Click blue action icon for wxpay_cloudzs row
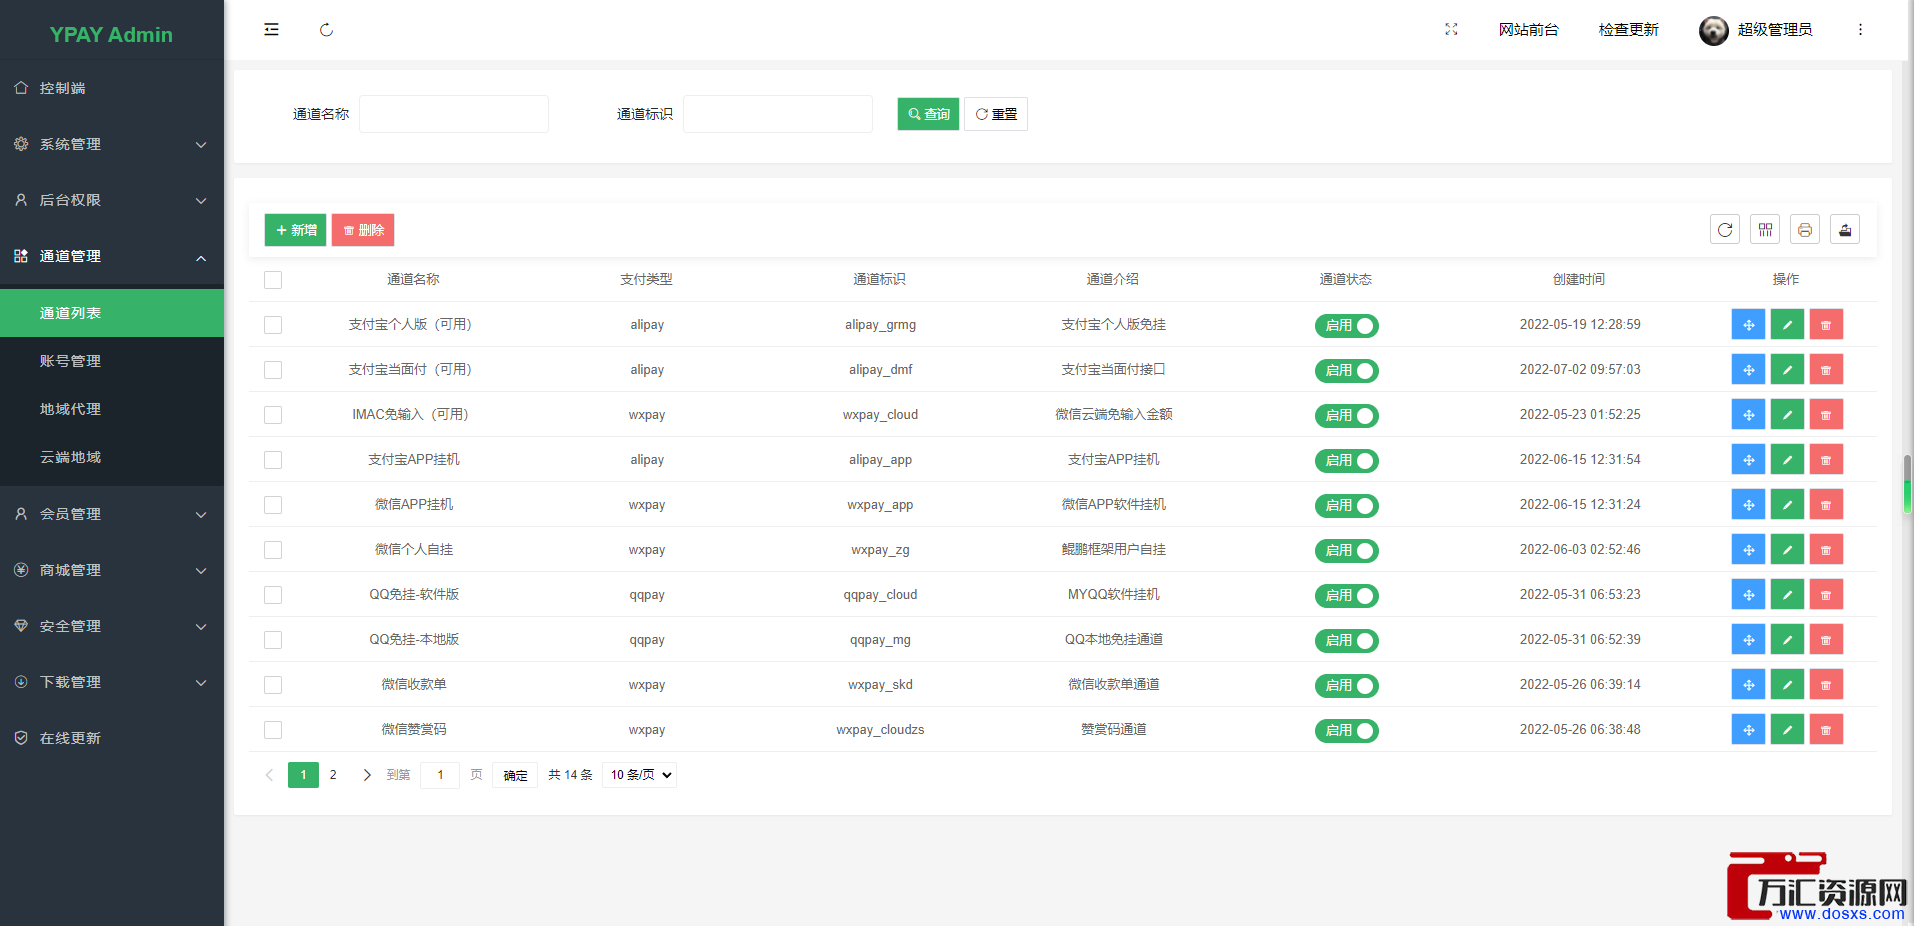The image size is (1914, 926). 1748,730
